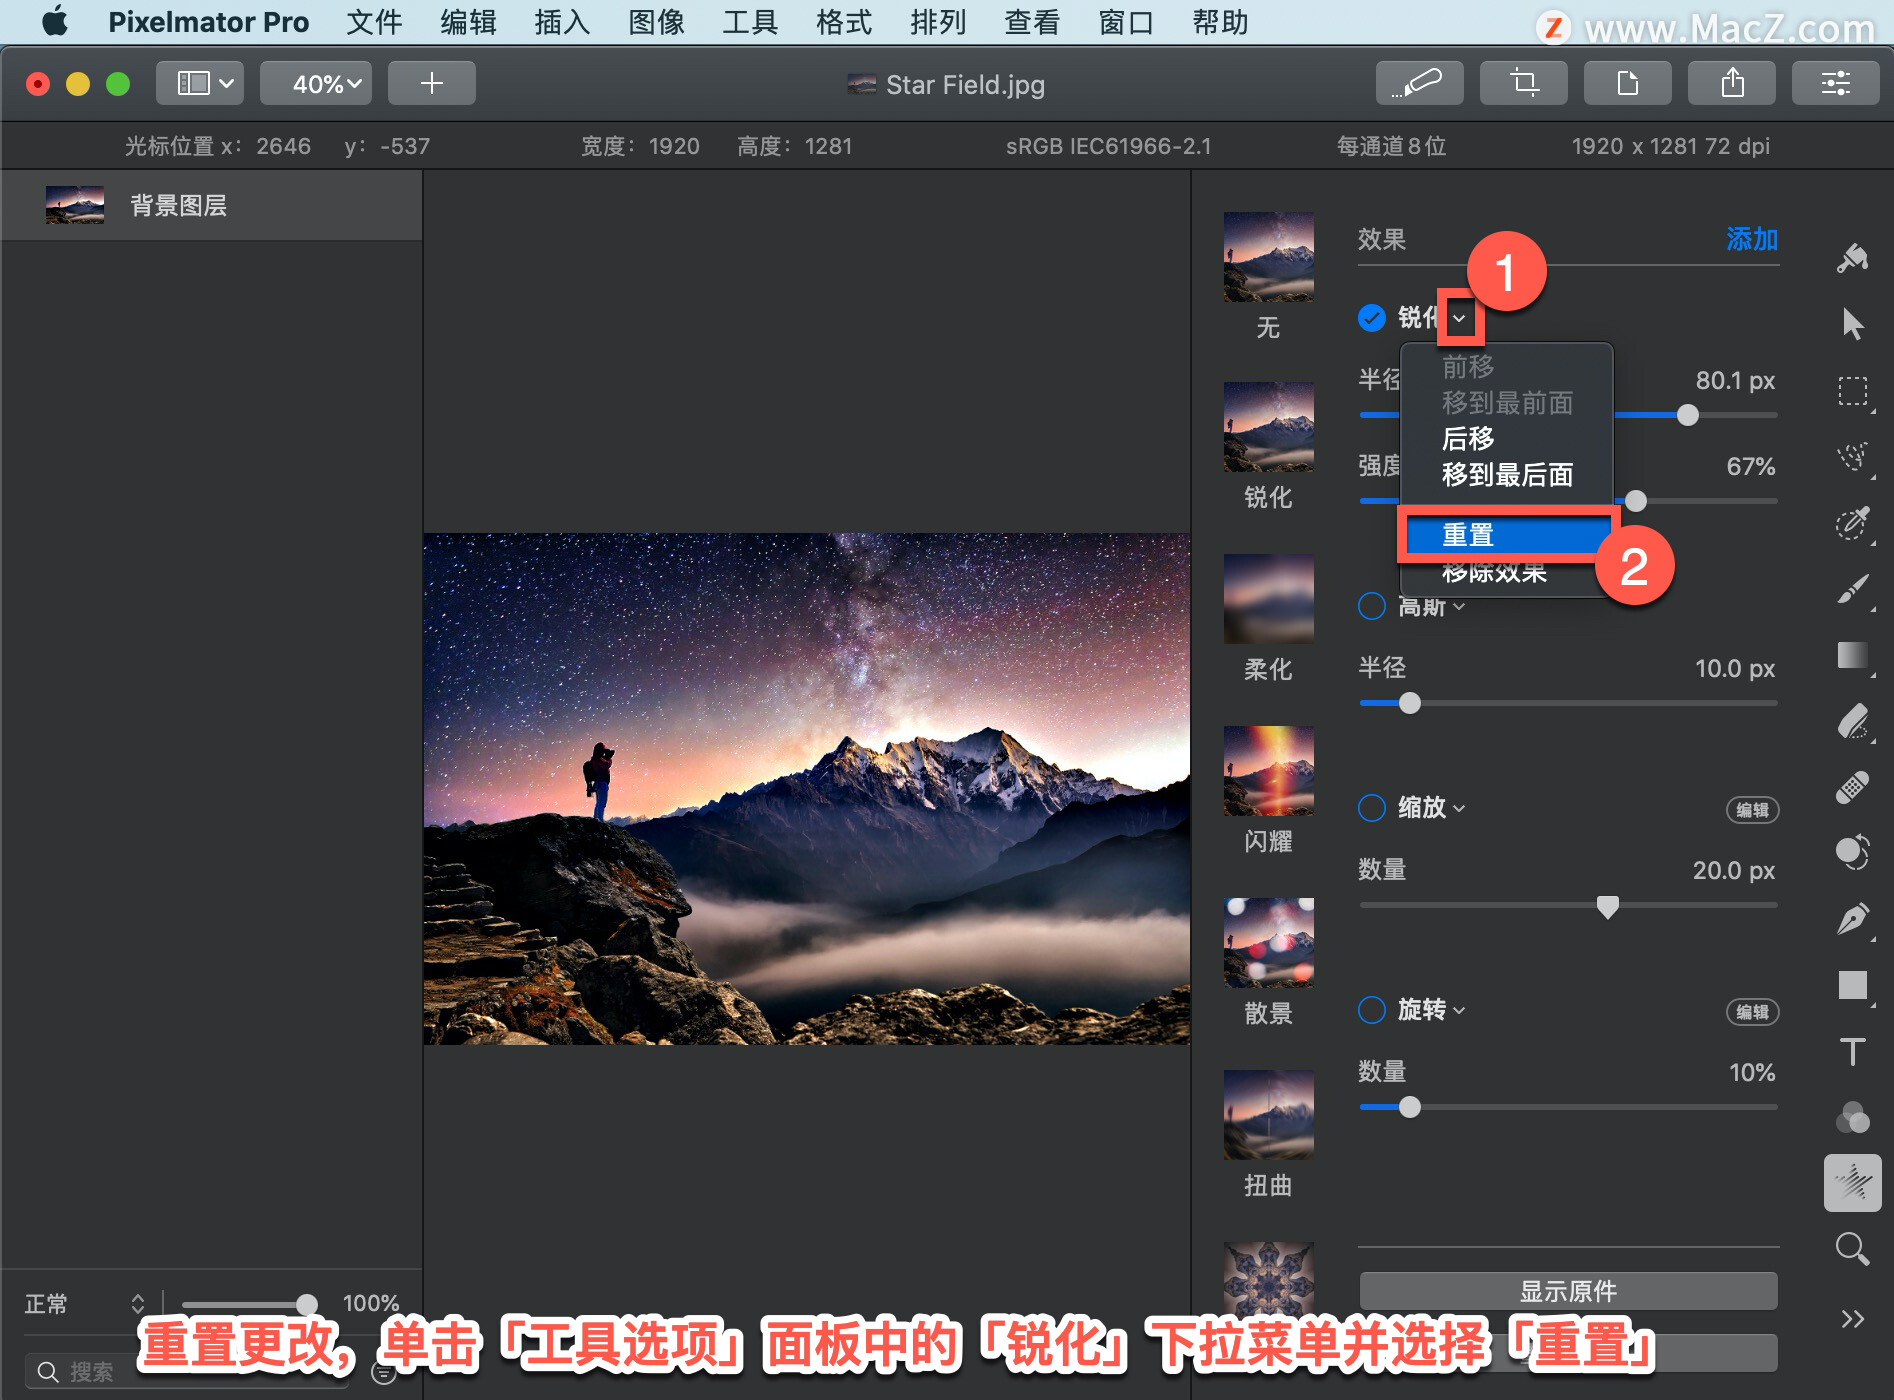The width and height of the screenshot is (1894, 1400).
Task: Expand the 旋转 effect dropdown arrow
Action: (1459, 1011)
